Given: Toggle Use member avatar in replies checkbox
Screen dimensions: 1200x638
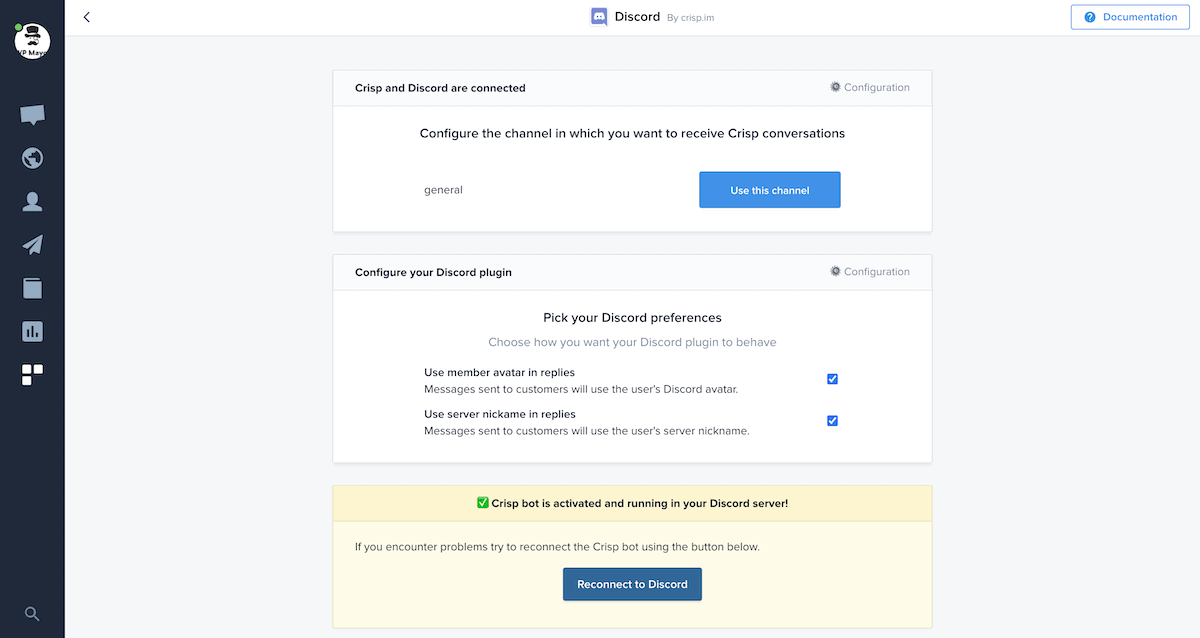Looking at the screenshot, I should tap(832, 379).
